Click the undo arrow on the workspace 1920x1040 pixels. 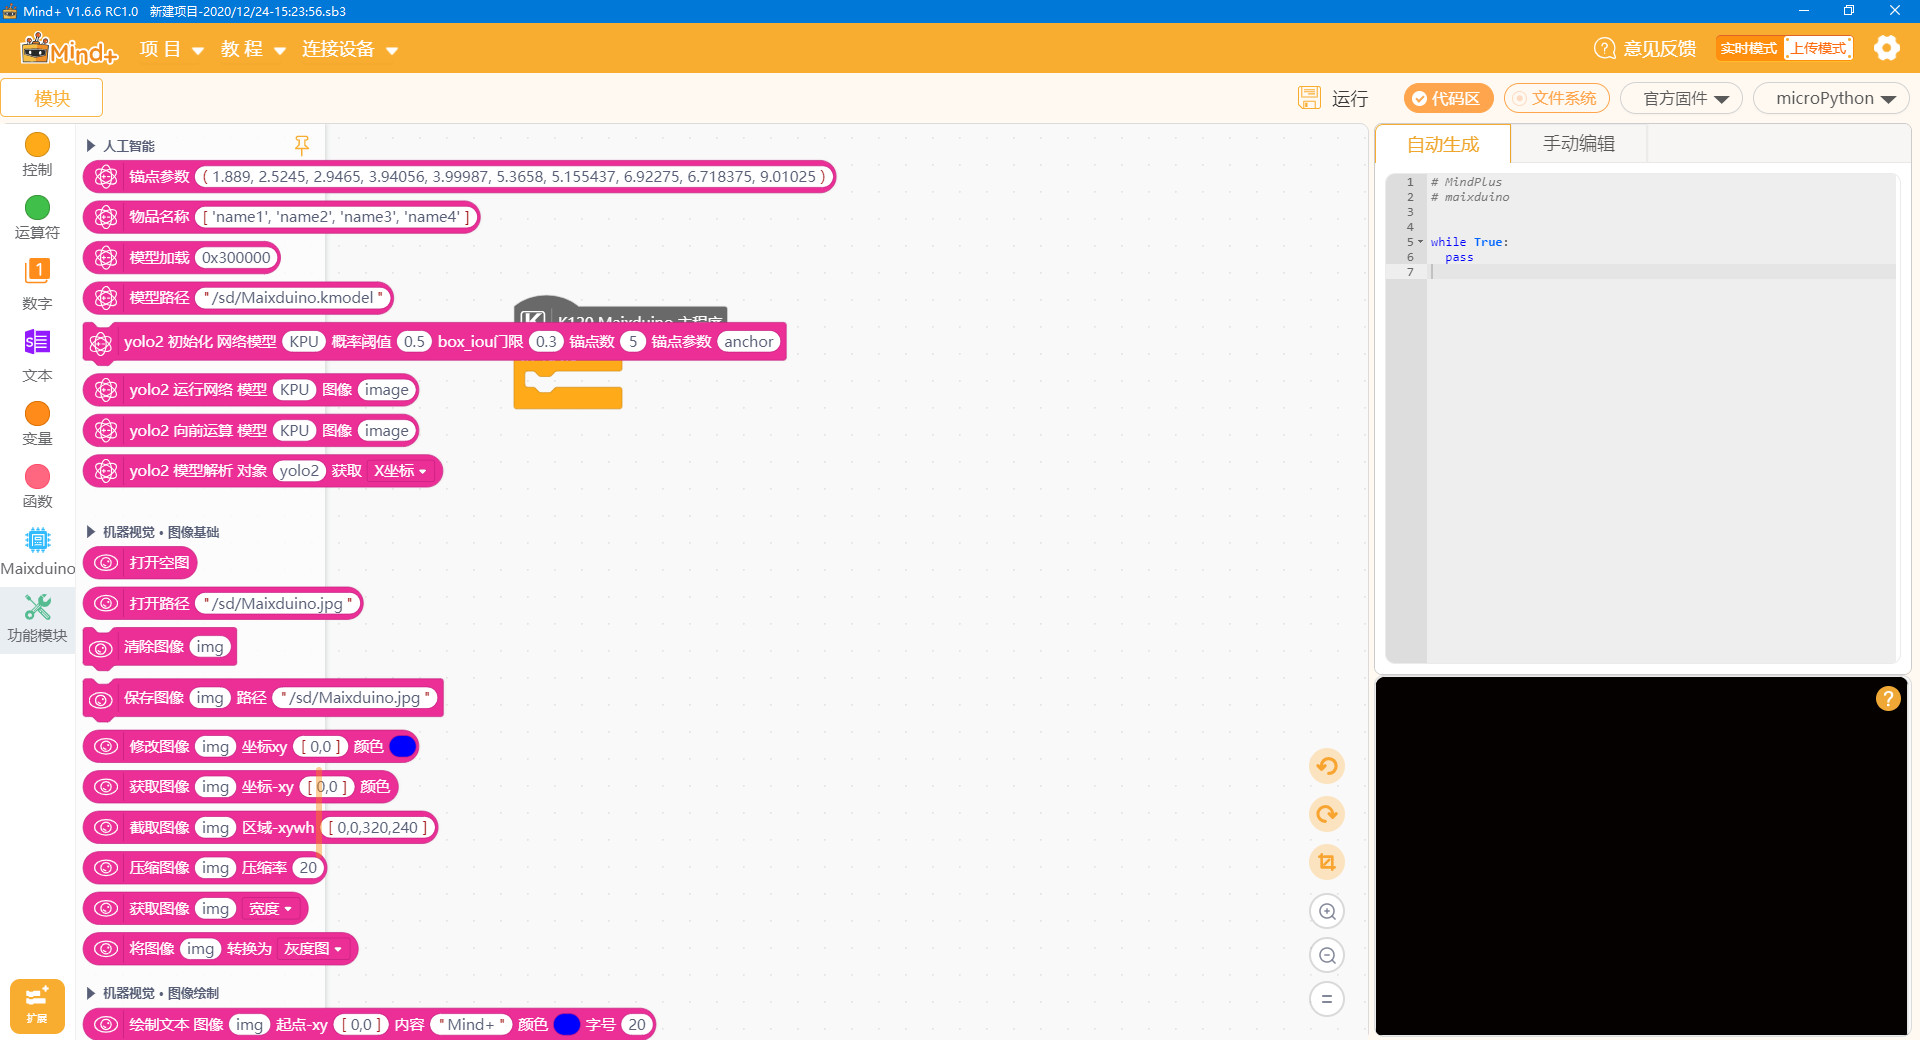coord(1327,767)
